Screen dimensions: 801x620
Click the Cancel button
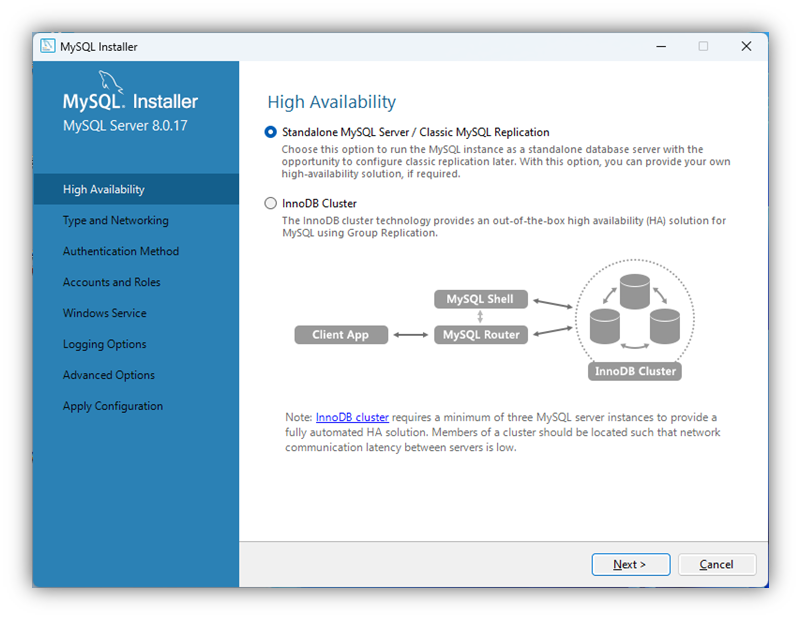[x=717, y=564]
